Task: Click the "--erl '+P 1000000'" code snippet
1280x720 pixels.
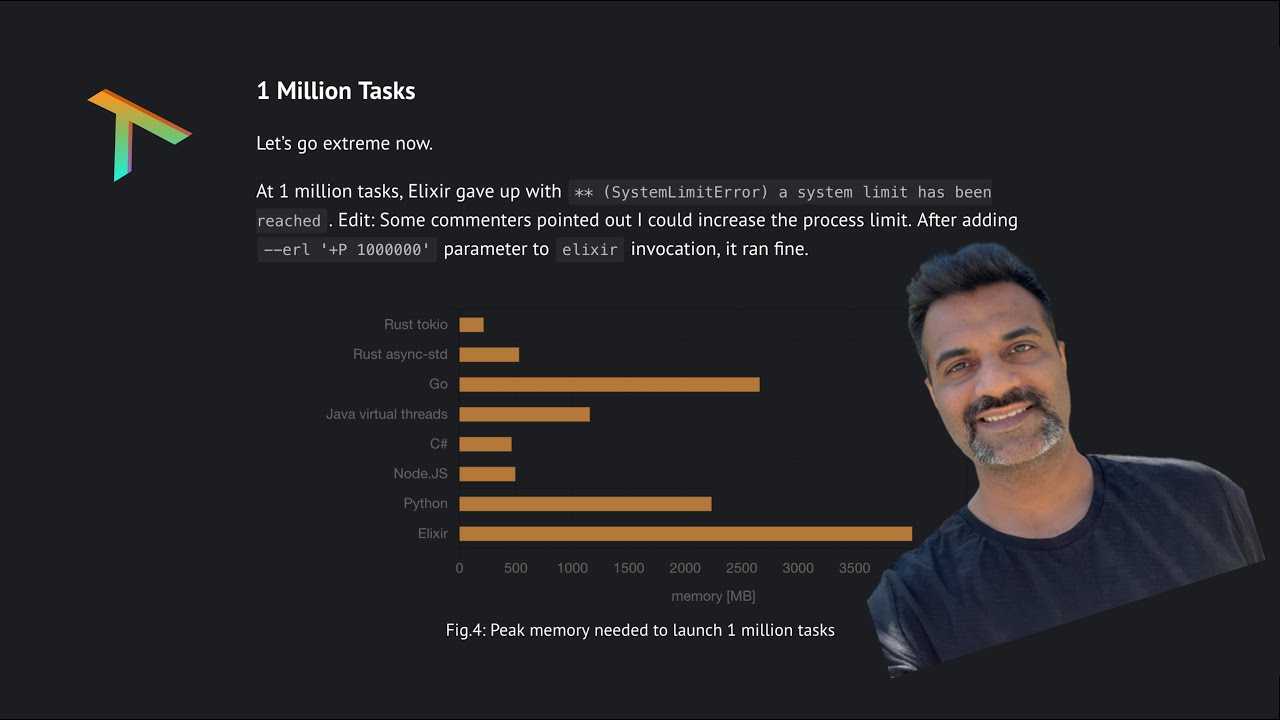Action: coord(346,249)
